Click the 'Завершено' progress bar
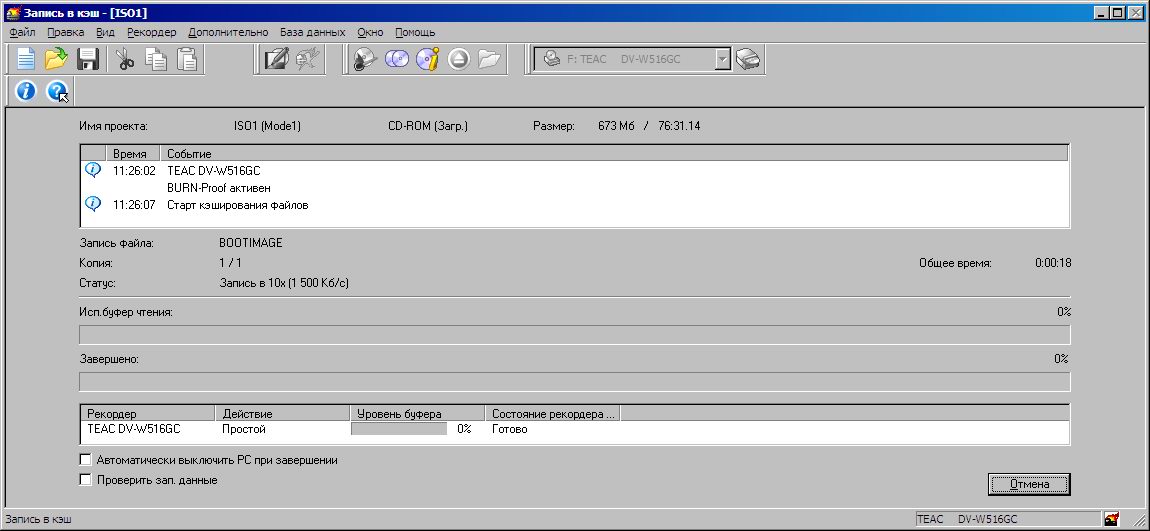The image size is (1150, 531). (x=574, y=382)
